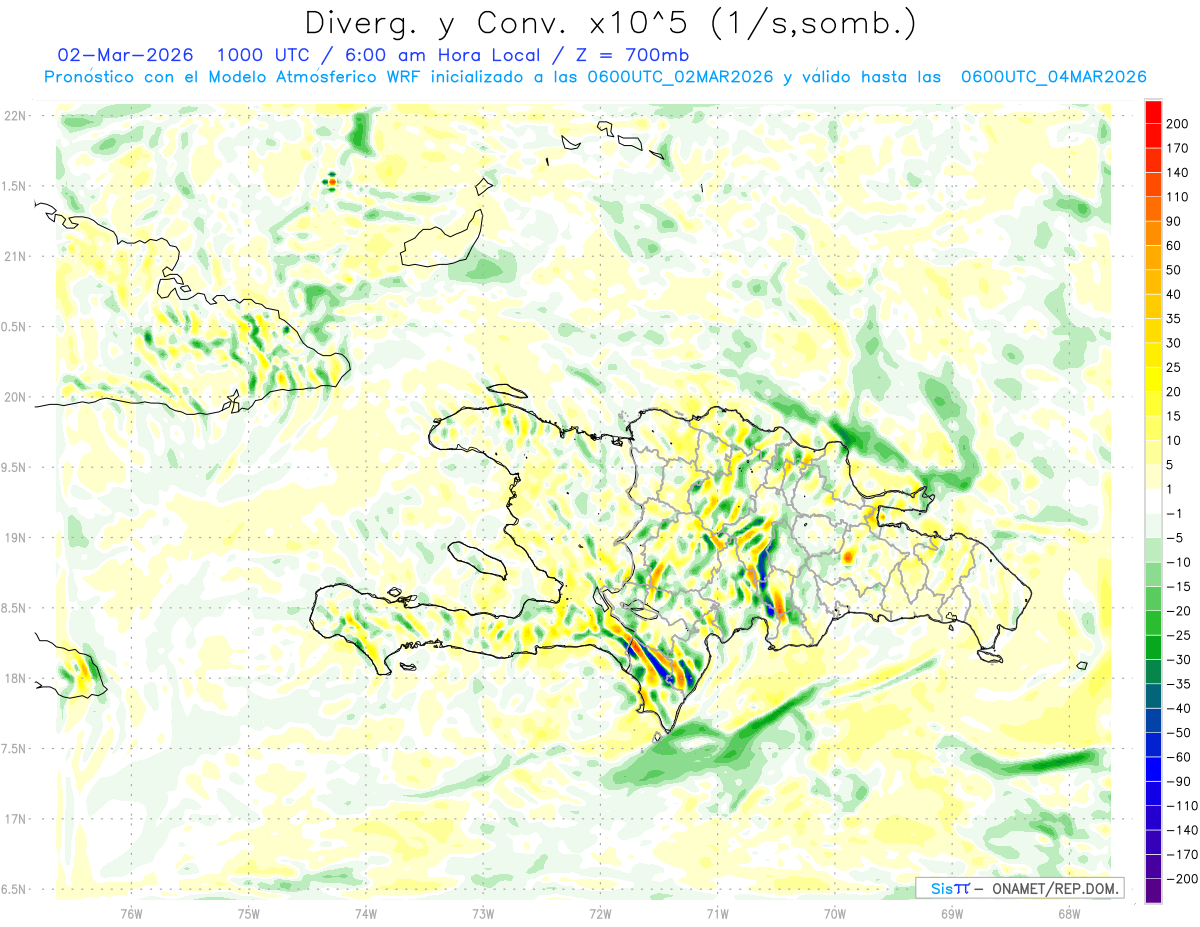Click the "-5" color scale label
Viewport: 1200px width, 927px height.
click(x=1174, y=539)
